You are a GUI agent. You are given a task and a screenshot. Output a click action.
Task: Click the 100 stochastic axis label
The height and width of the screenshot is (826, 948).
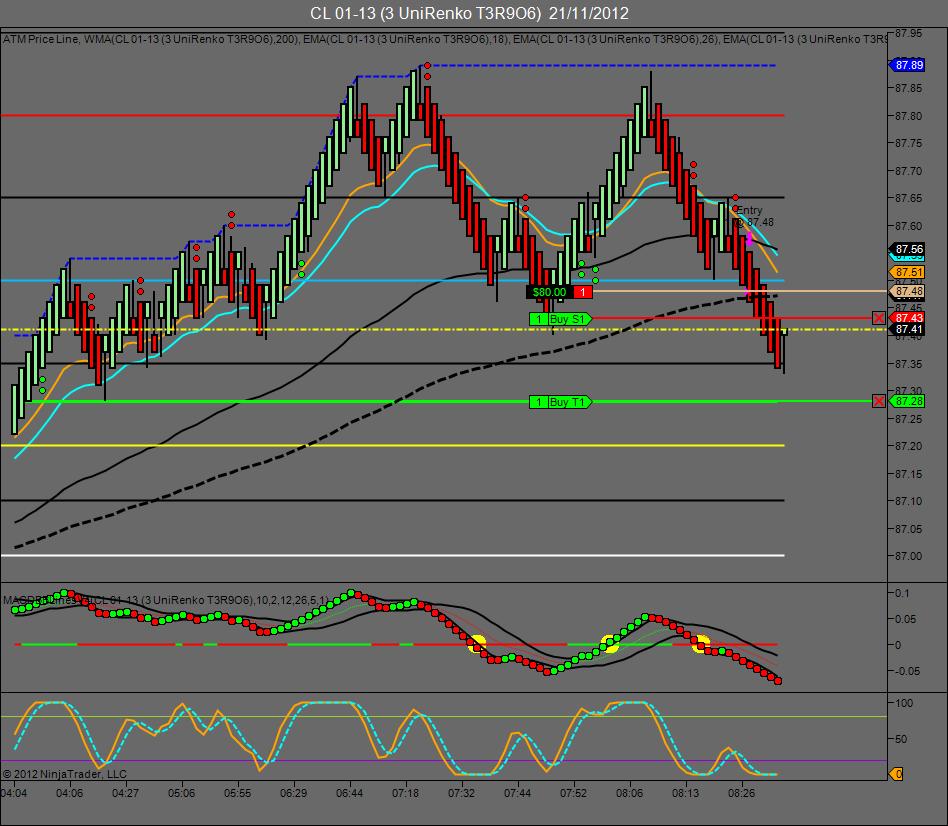tap(904, 703)
